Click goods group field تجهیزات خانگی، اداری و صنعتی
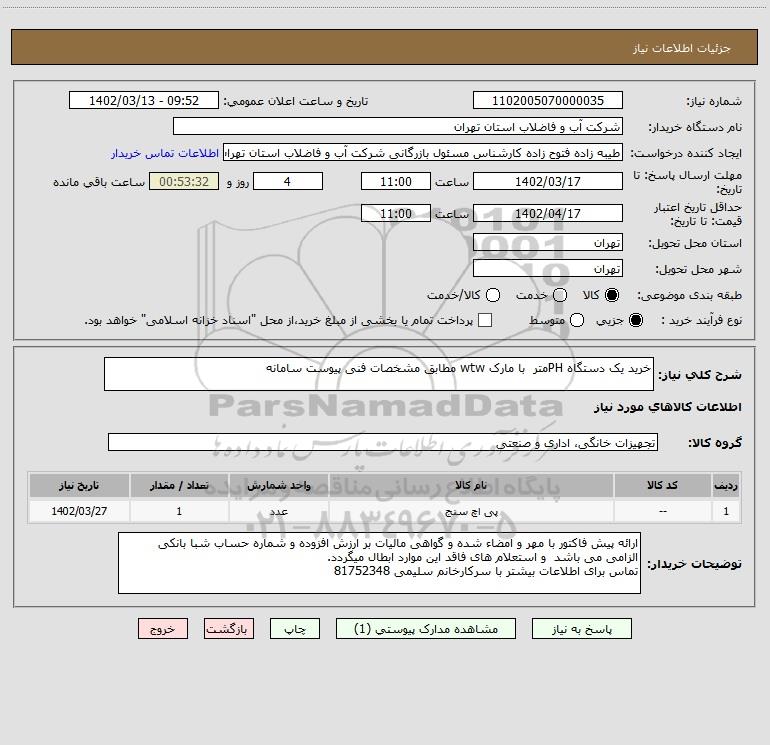This screenshot has width=770, height=745. [x=383, y=442]
